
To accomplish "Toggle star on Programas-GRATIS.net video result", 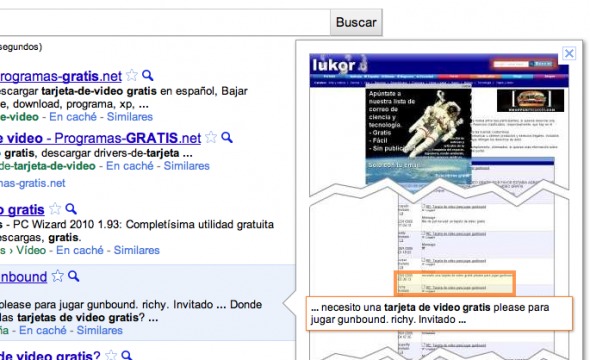I will point(211,137).
